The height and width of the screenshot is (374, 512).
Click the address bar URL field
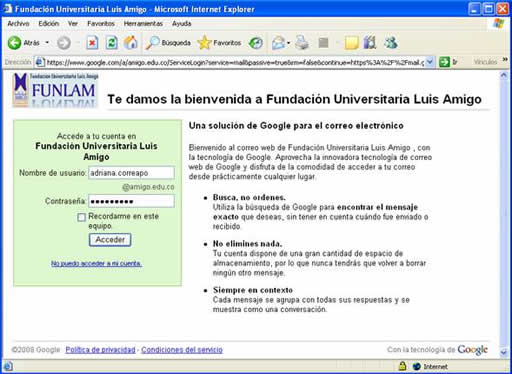pos(235,62)
